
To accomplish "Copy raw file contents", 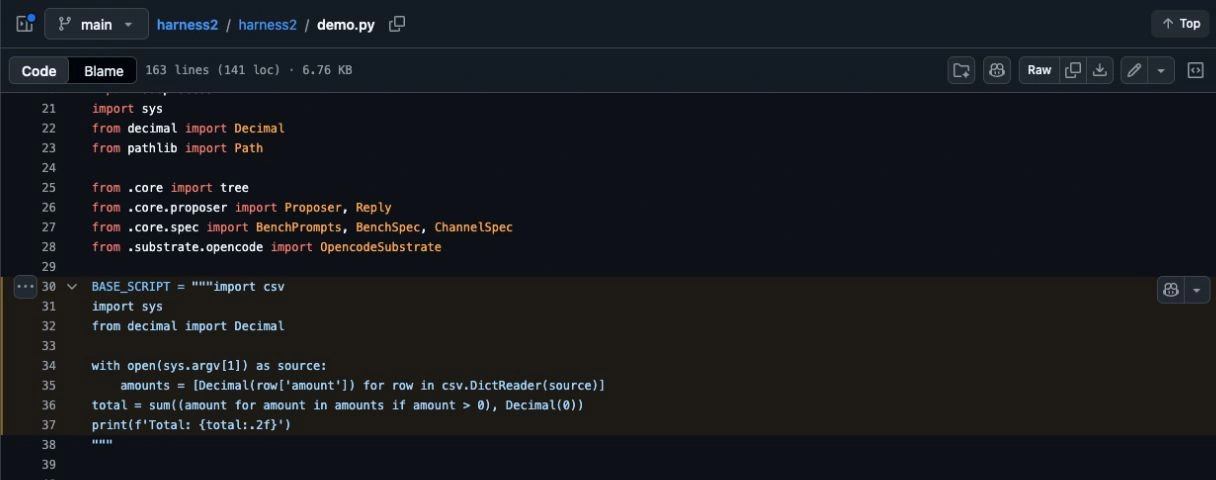I will (1073, 70).
